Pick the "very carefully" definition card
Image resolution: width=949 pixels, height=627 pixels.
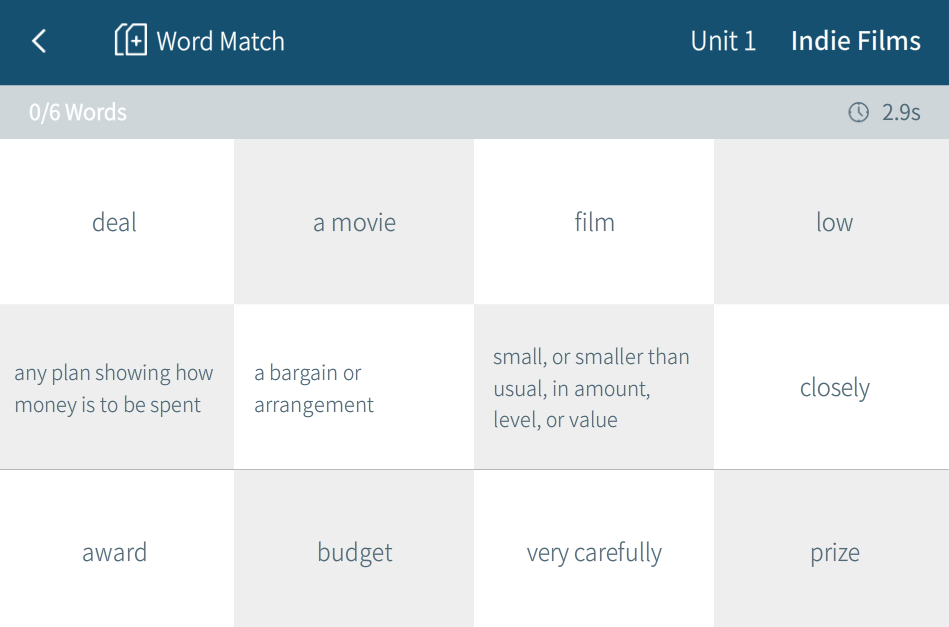click(x=594, y=552)
